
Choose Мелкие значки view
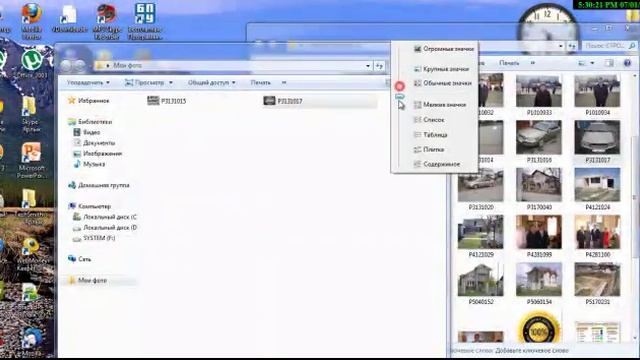pos(440,104)
